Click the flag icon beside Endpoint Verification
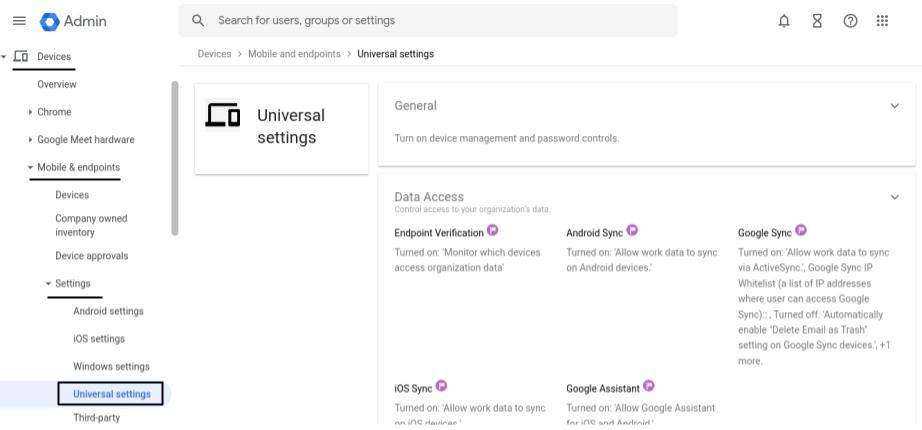 [x=493, y=230]
